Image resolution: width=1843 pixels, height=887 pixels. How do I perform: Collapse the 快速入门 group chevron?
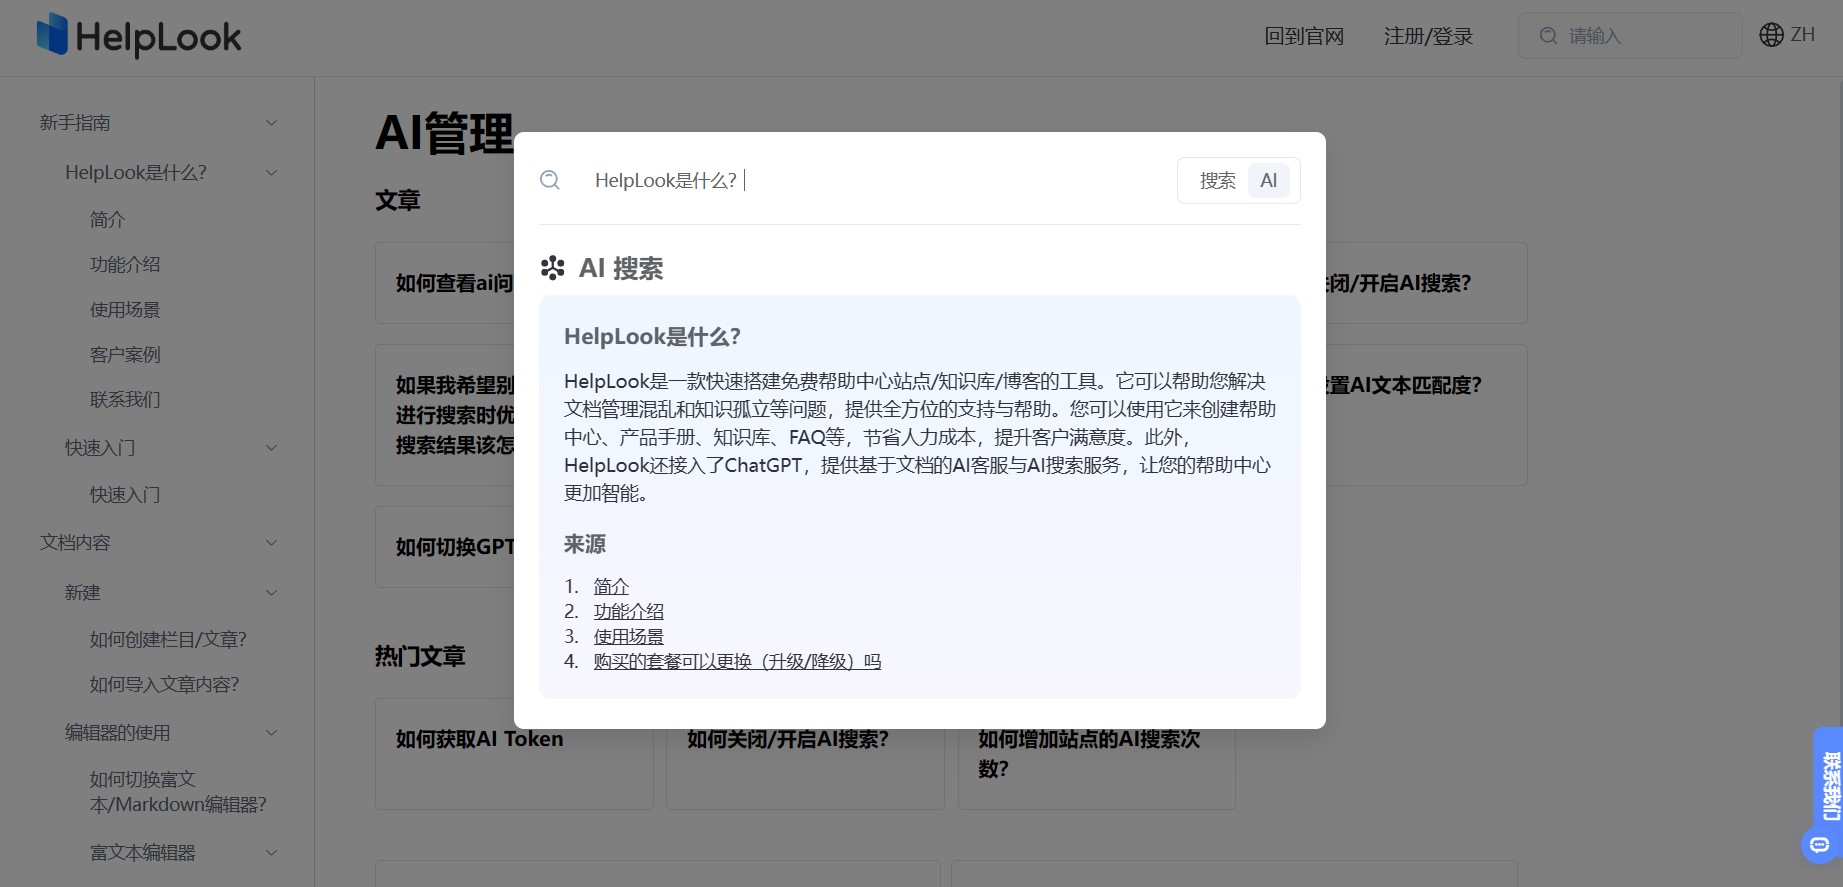coord(271,448)
